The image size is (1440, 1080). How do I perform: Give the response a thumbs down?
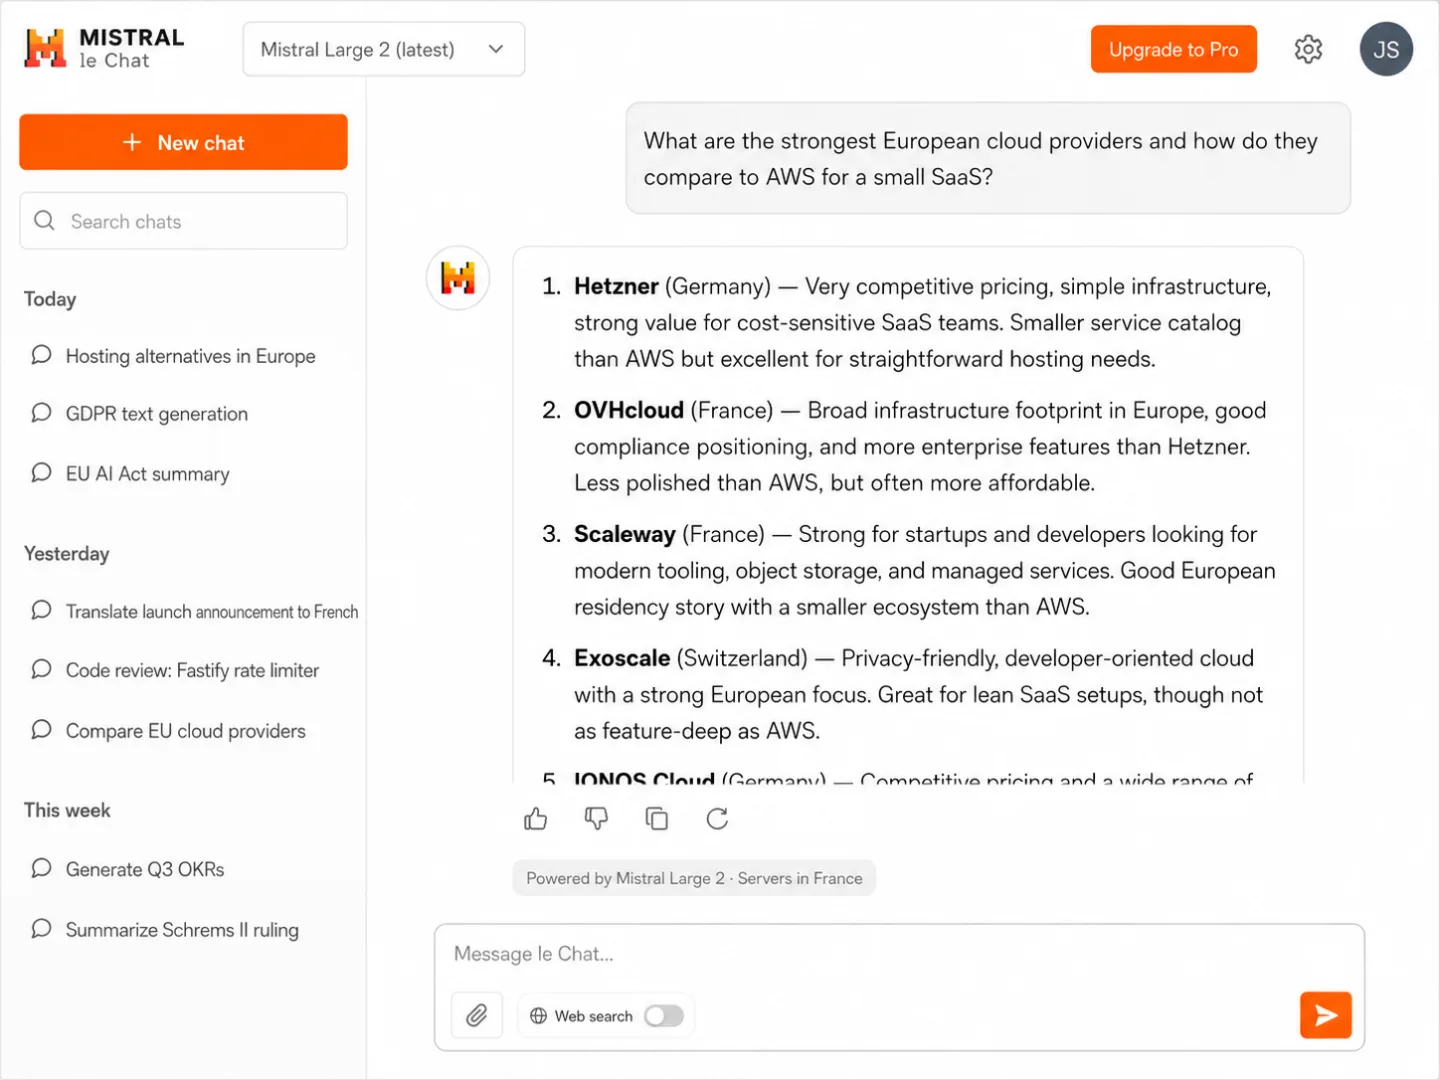click(596, 819)
